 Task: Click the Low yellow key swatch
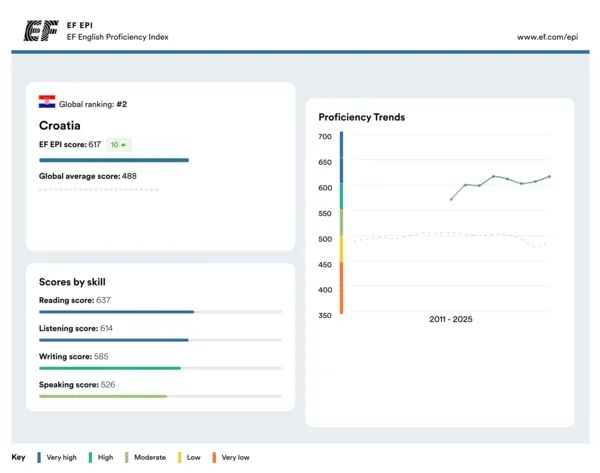click(179, 457)
